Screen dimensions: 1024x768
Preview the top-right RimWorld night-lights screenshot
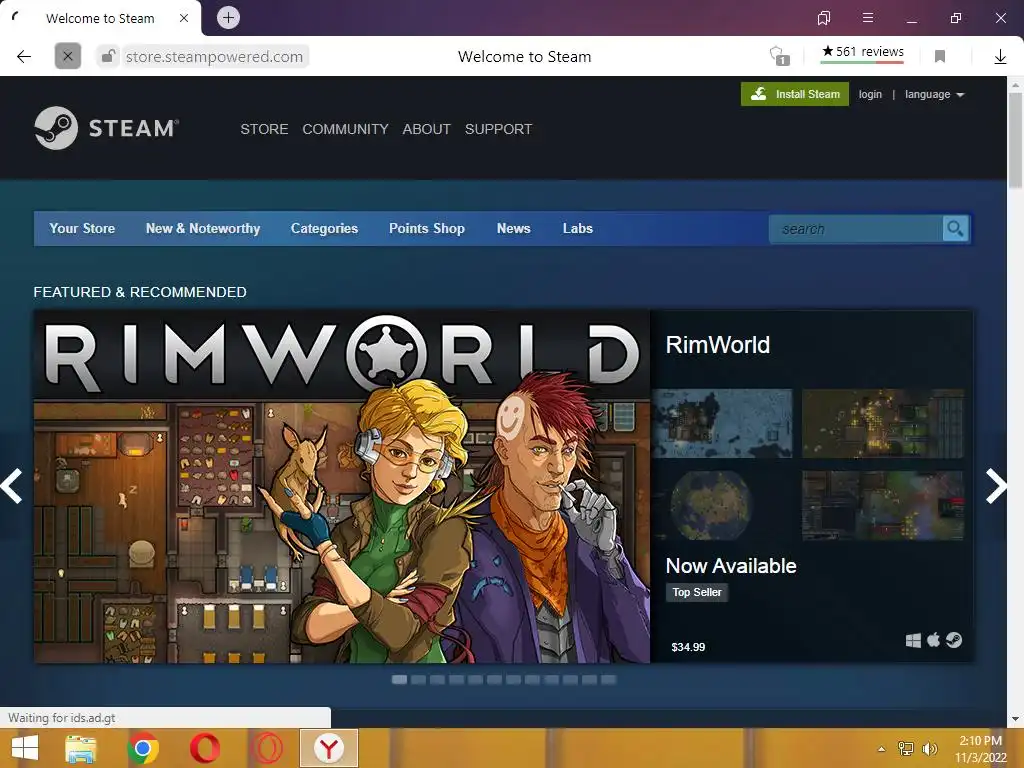(x=883, y=423)
